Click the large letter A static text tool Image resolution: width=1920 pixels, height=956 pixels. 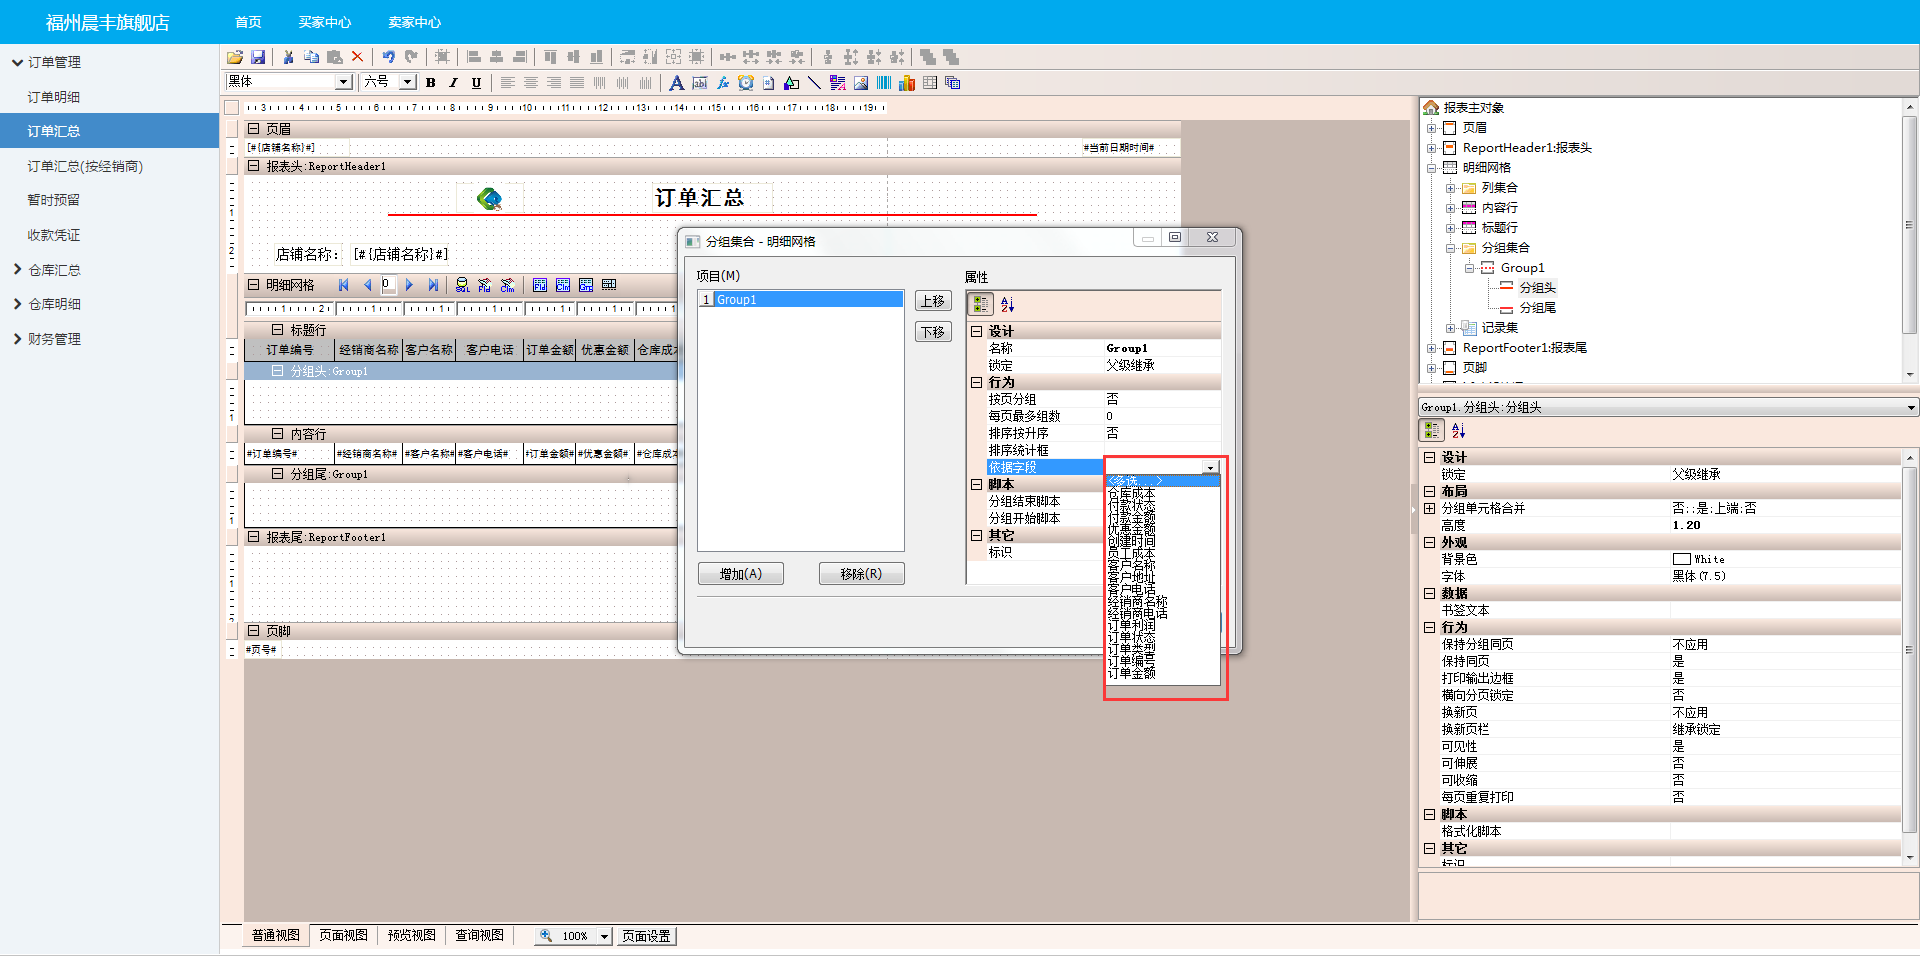click(x=676, y=83)
